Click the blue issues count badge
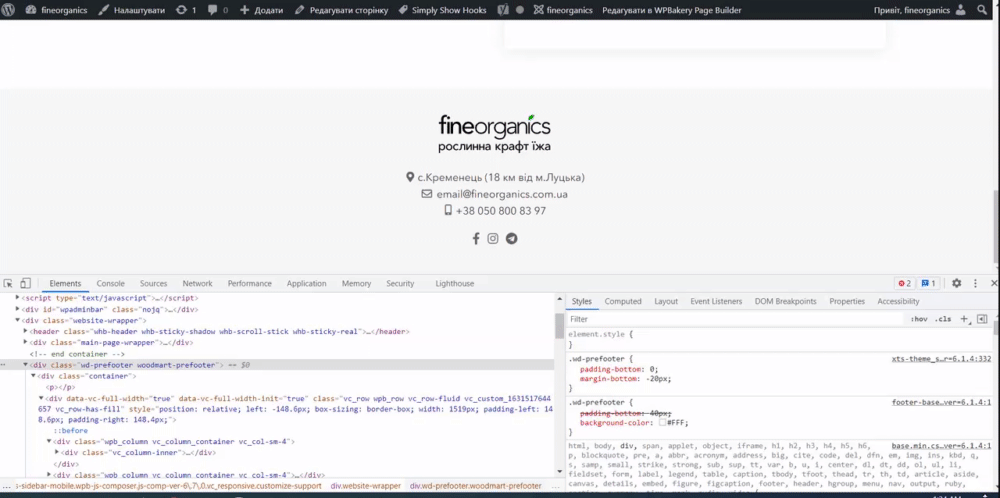Screen dimensions: 1000x498 pos(929,283)
